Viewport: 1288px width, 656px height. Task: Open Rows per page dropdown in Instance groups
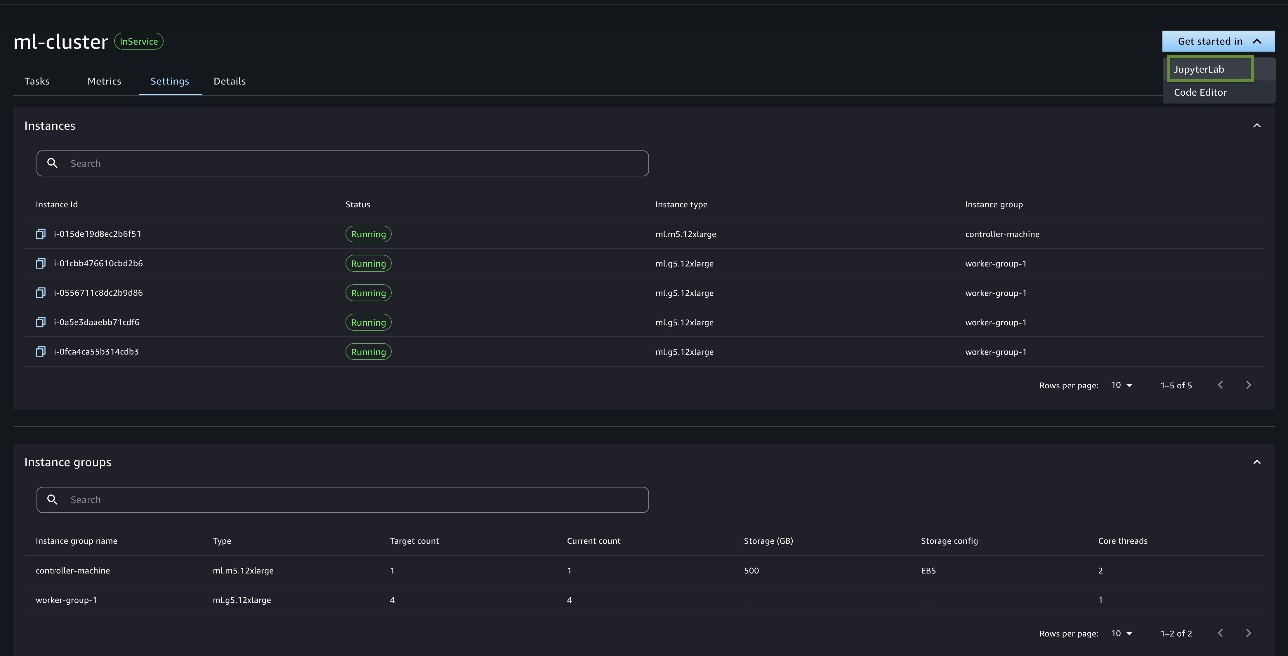point(1122,633)
